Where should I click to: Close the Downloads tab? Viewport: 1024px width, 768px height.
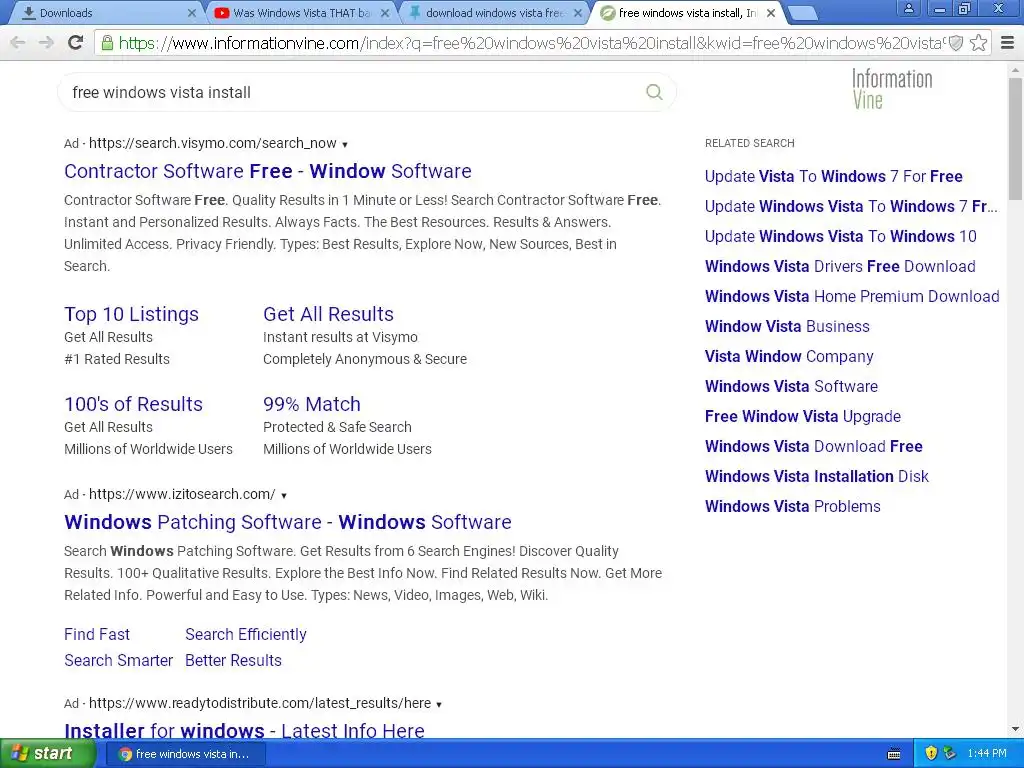191,13
